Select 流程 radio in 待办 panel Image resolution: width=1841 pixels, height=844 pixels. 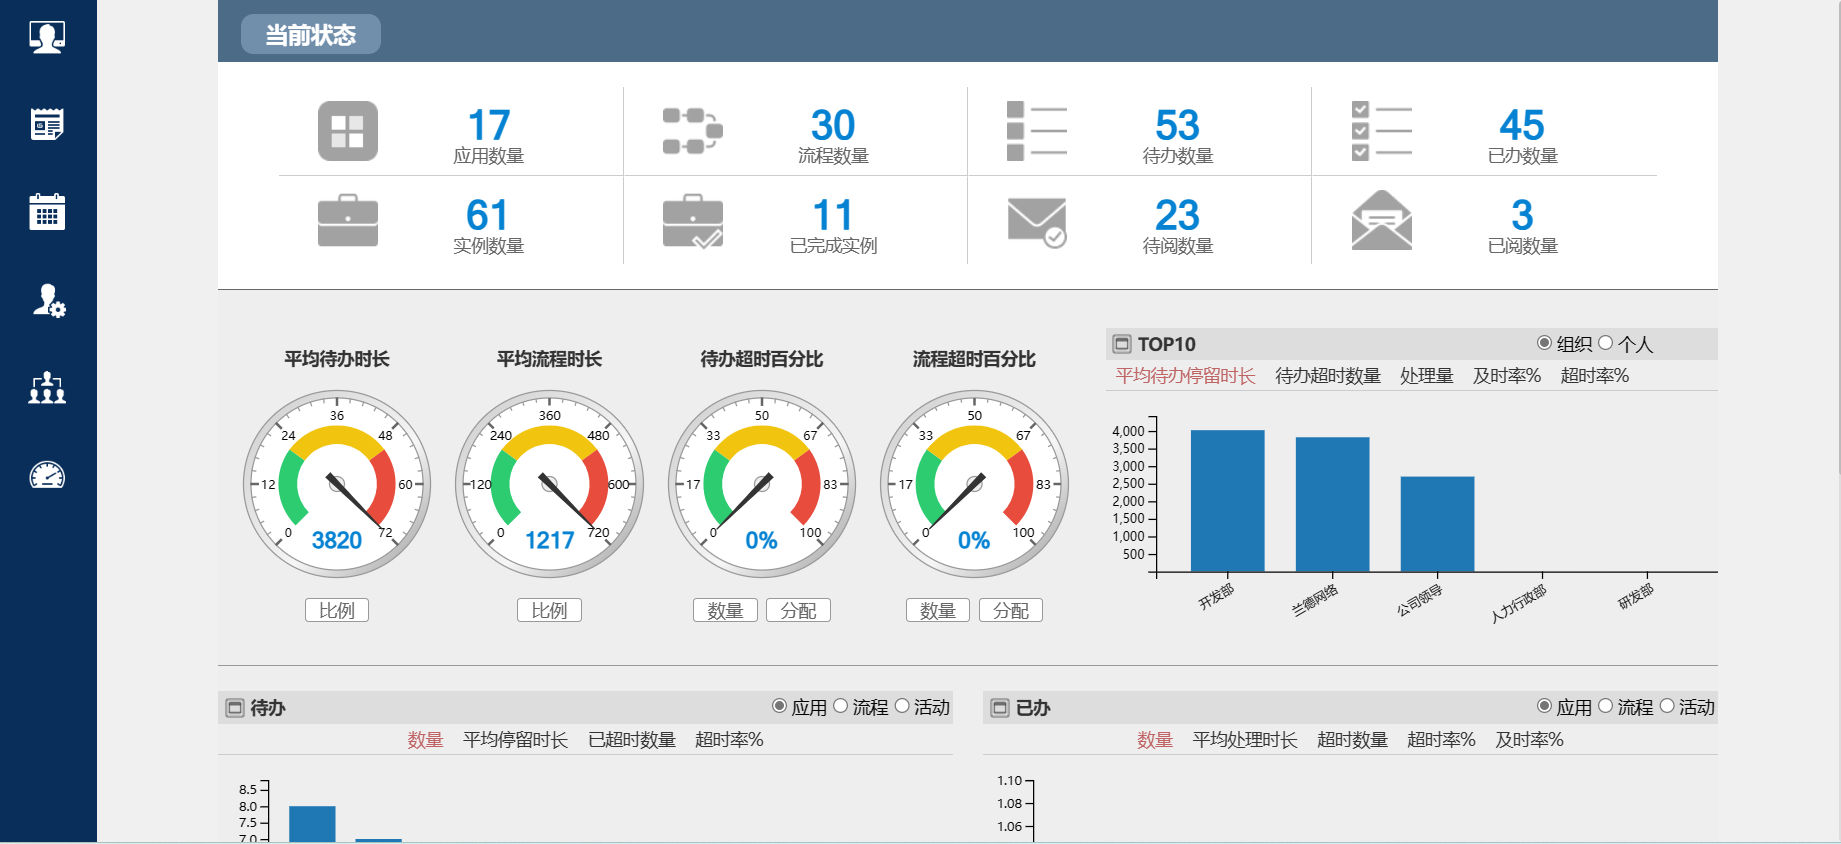841,706
